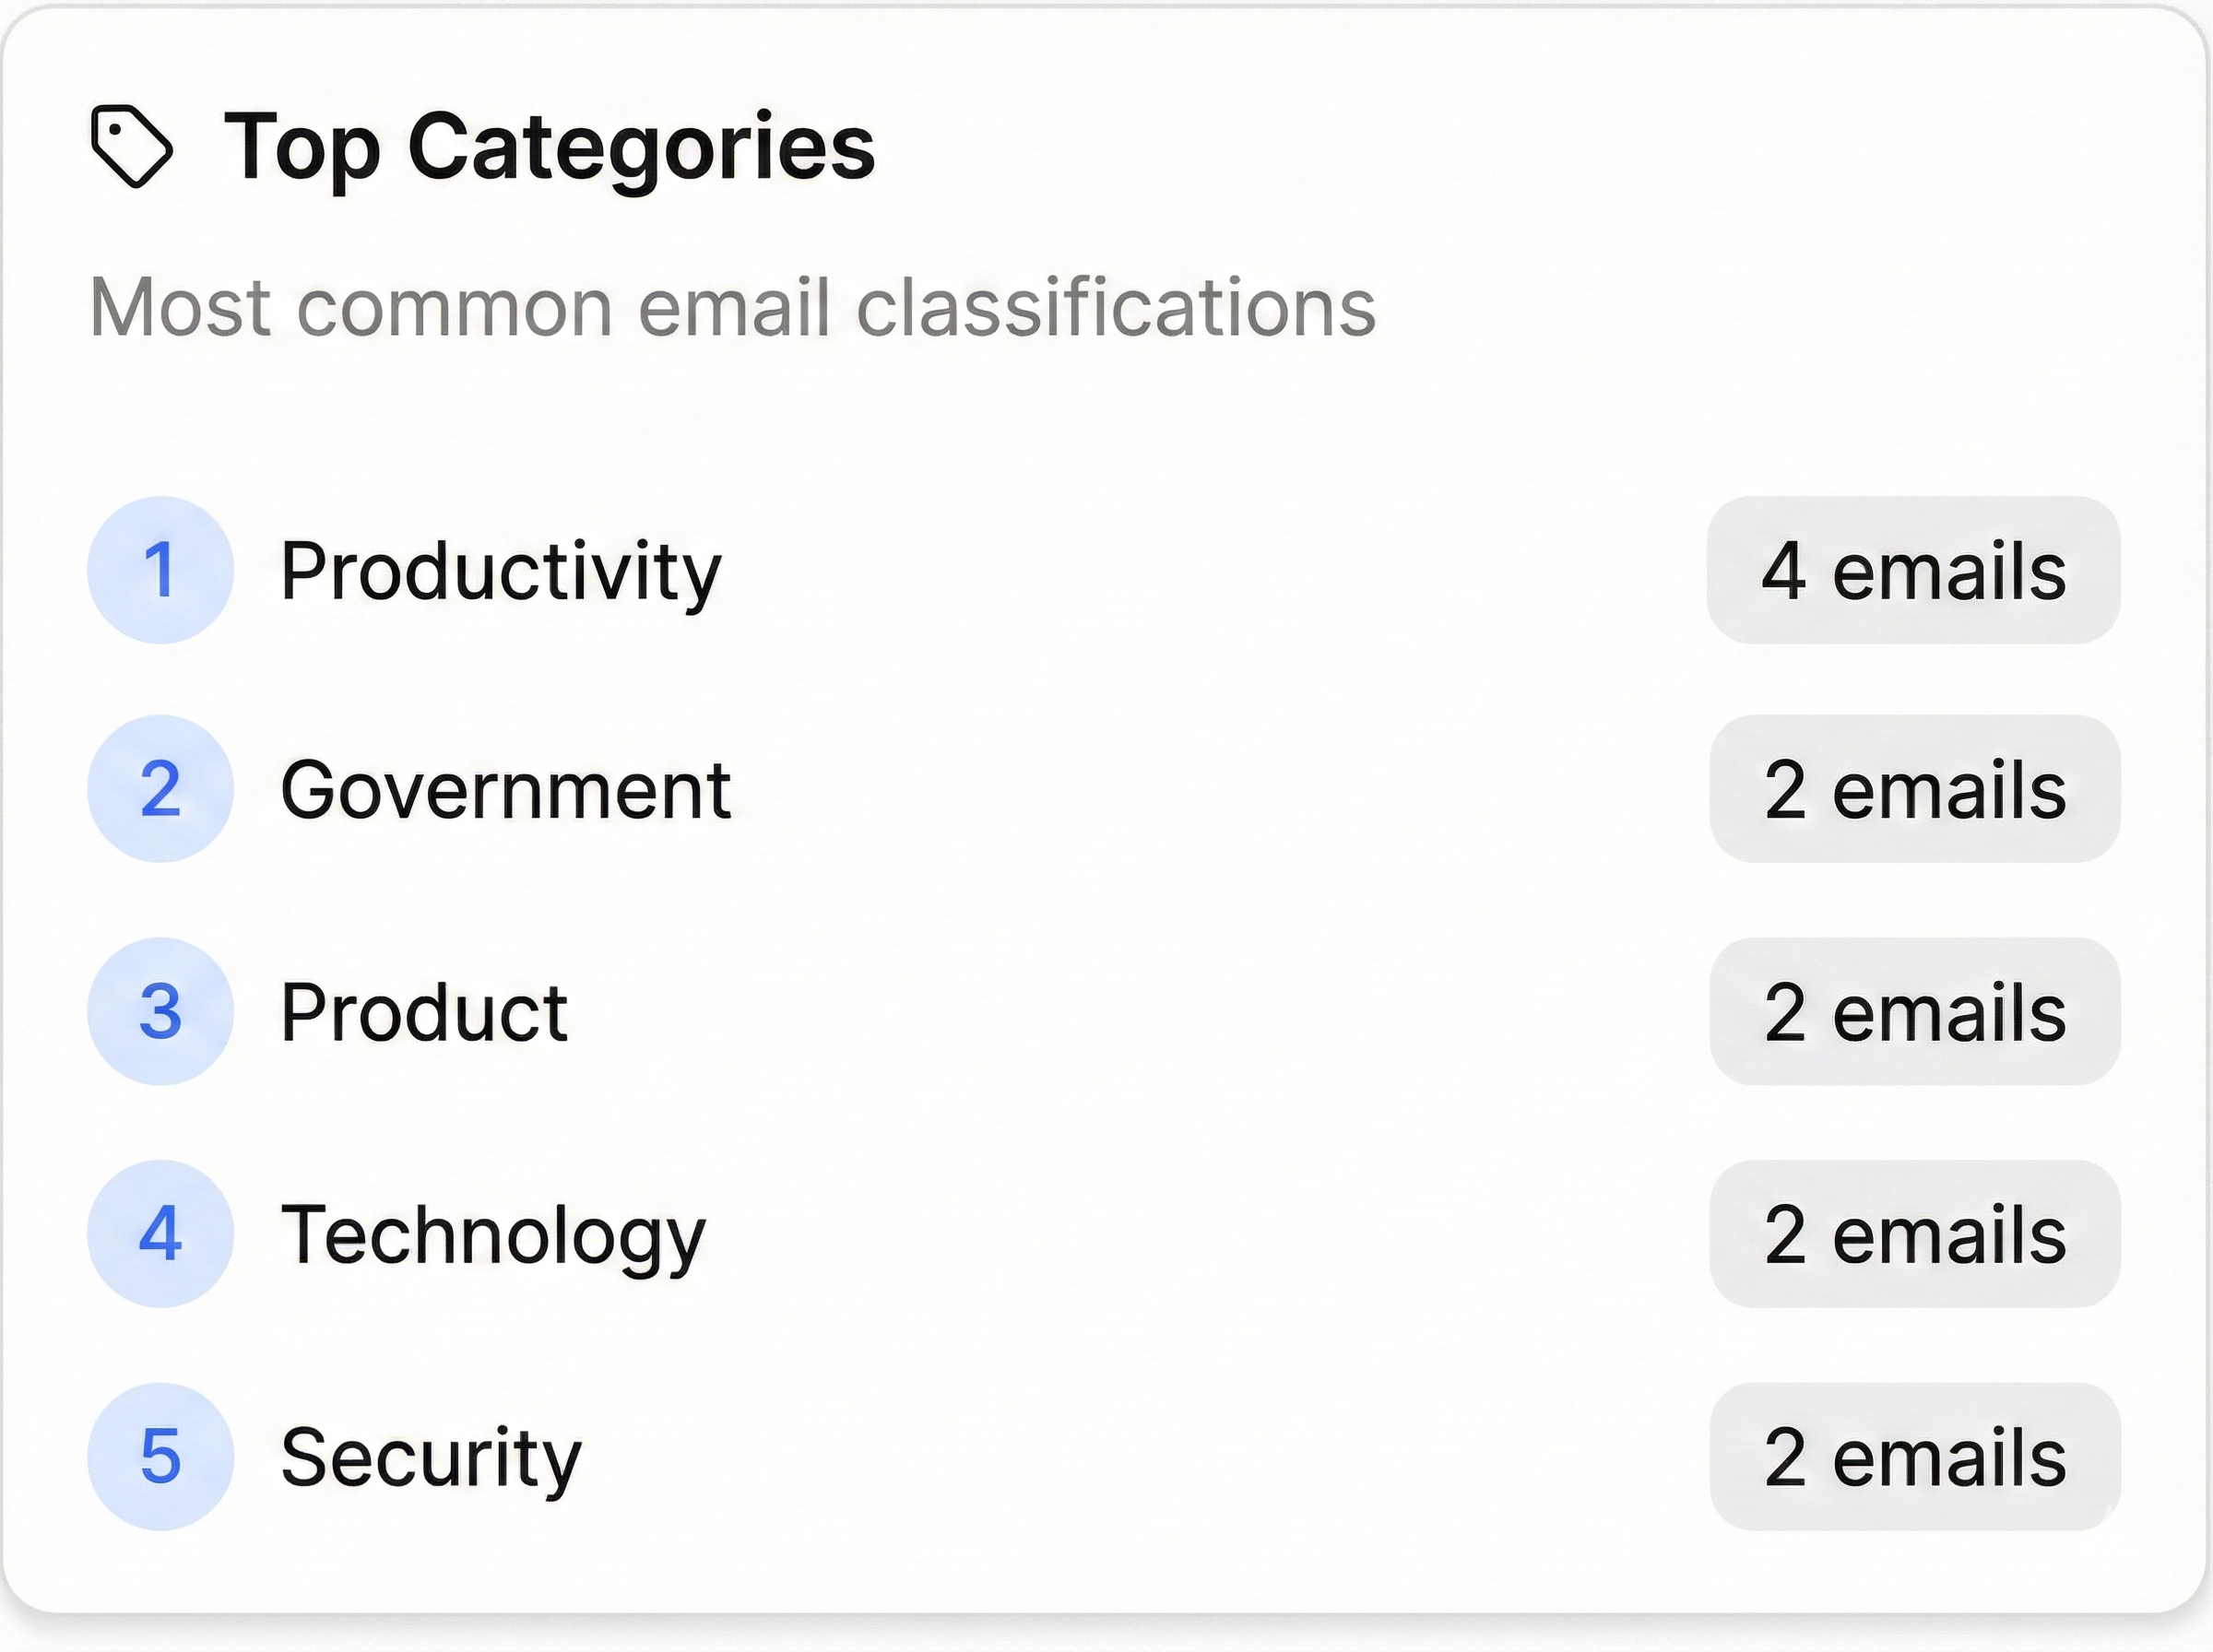Open the Government category

(505, 791)
